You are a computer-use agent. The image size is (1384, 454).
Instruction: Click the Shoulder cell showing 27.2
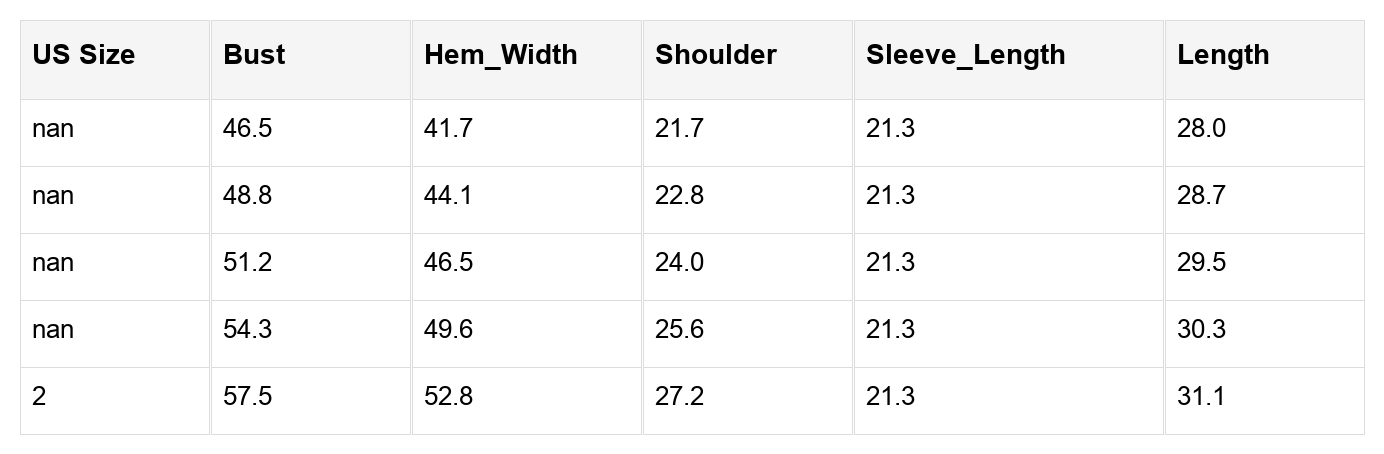click(x=679, y=397)
